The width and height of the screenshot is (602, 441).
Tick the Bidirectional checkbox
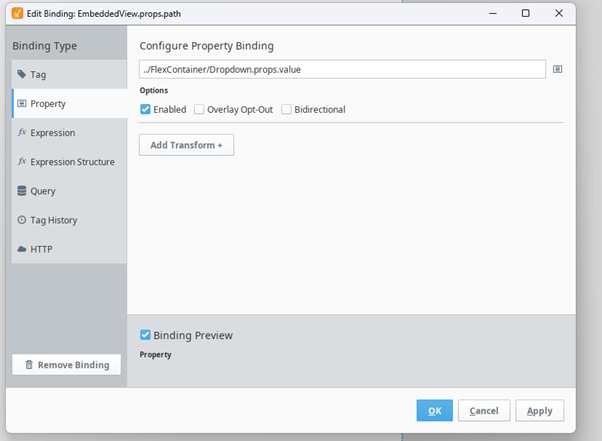tap(286, 109)
